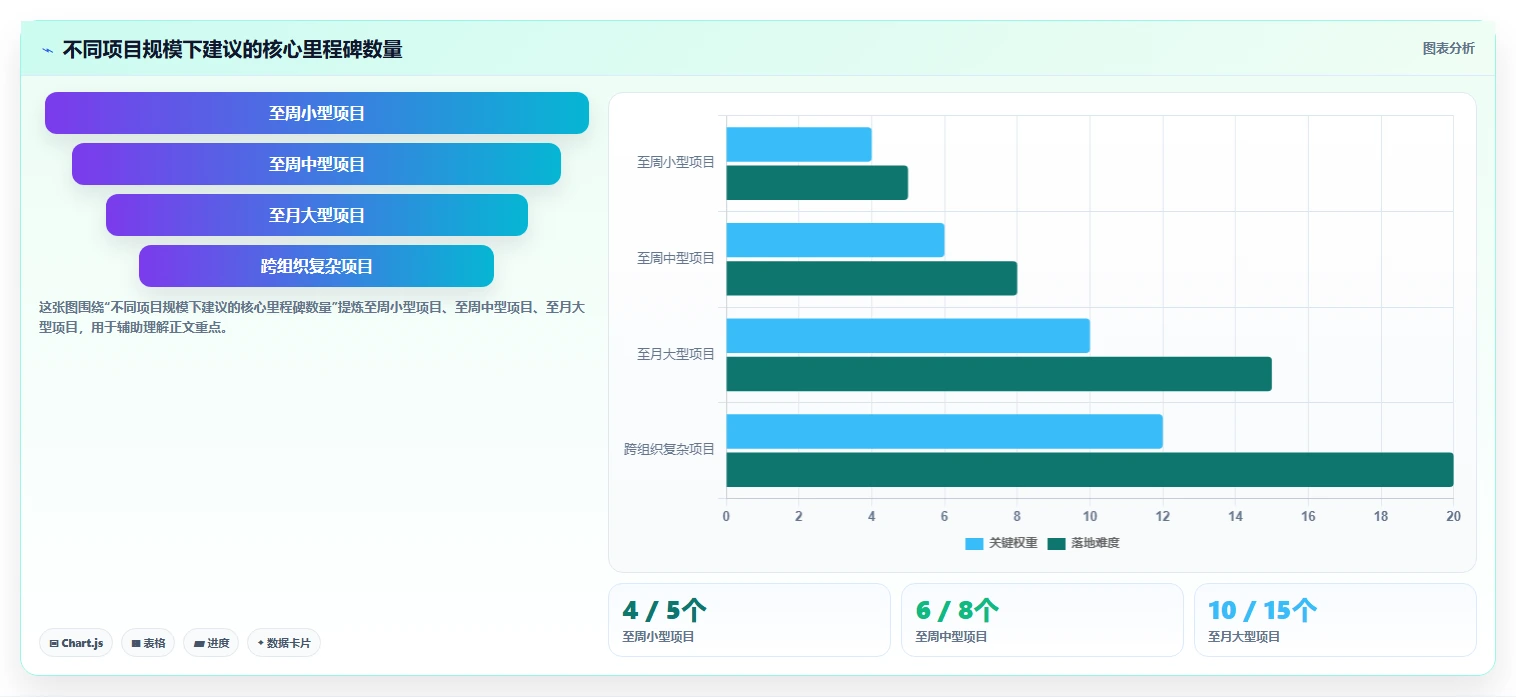The image size is (1516, 697).
Task: Click the title 不同项目规模下建议的核心里程碑数量
Action: 233,50
